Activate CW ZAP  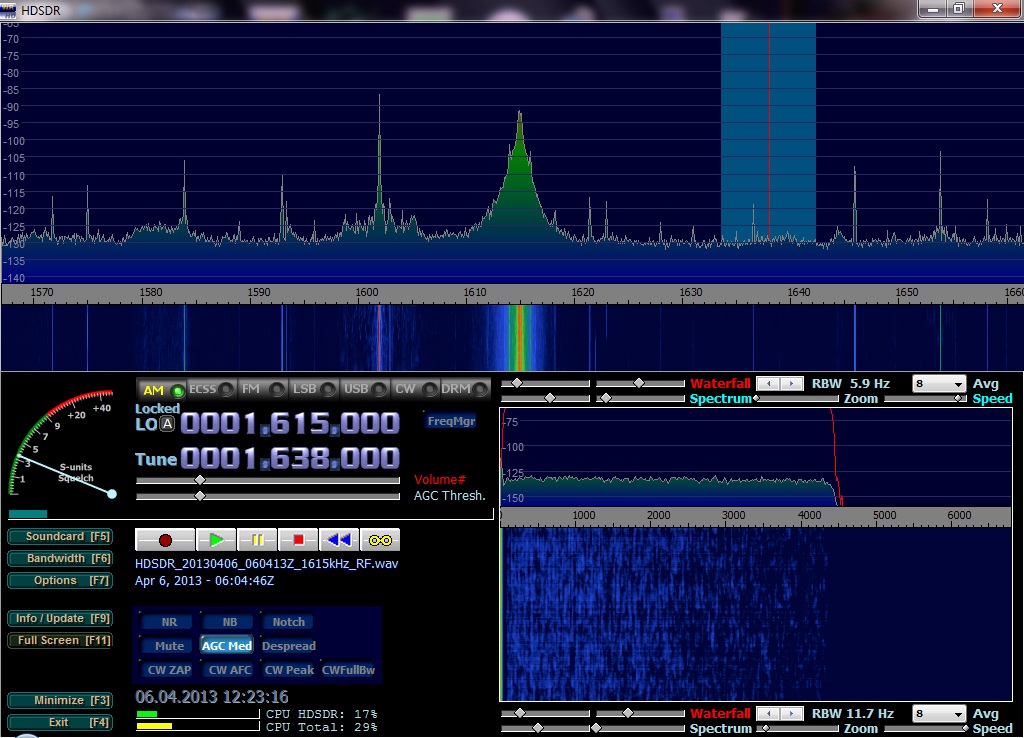pos(169,670)
